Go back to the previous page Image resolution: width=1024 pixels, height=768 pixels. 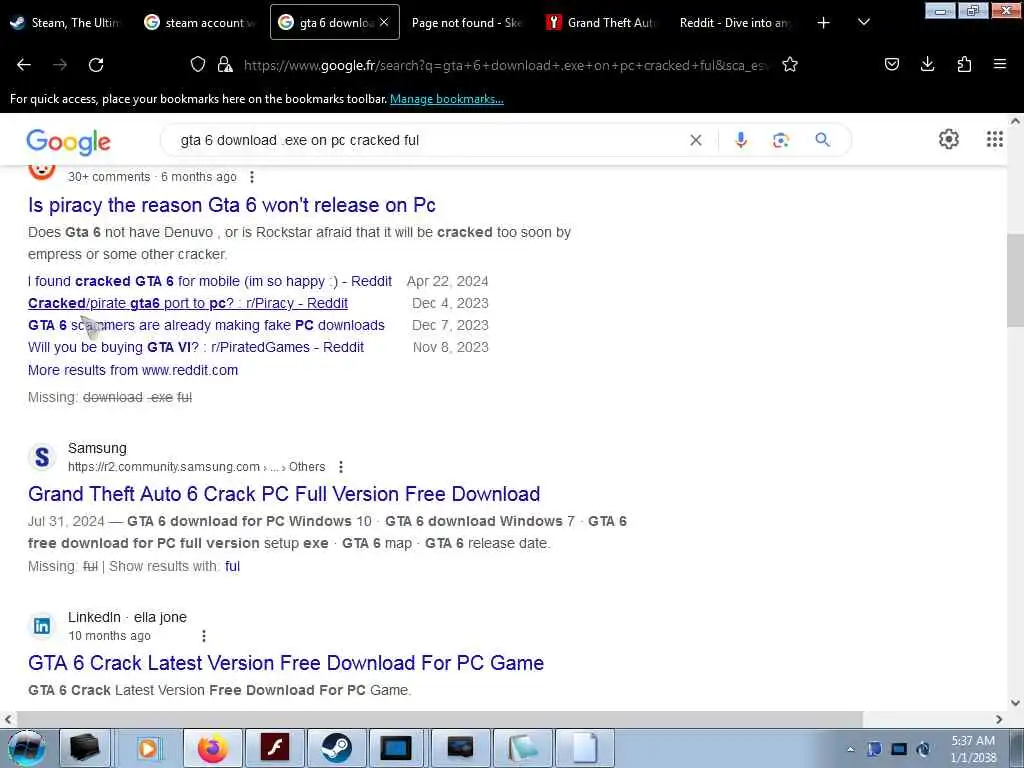coord(24,65)
